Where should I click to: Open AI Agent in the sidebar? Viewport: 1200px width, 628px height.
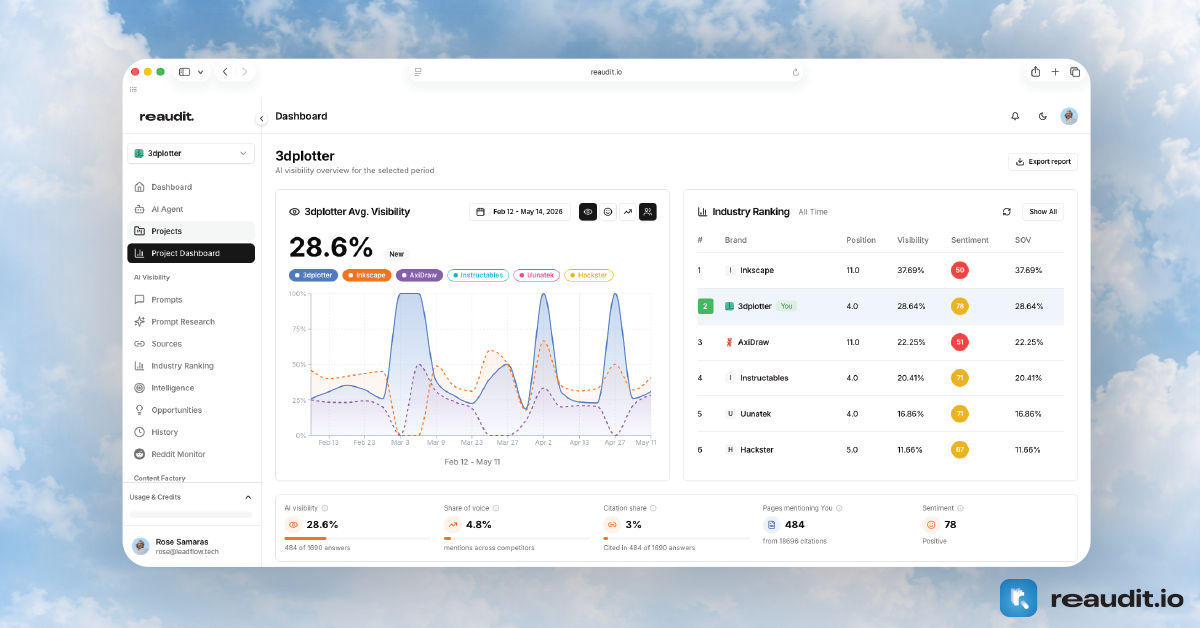click(x=190, y=209)
